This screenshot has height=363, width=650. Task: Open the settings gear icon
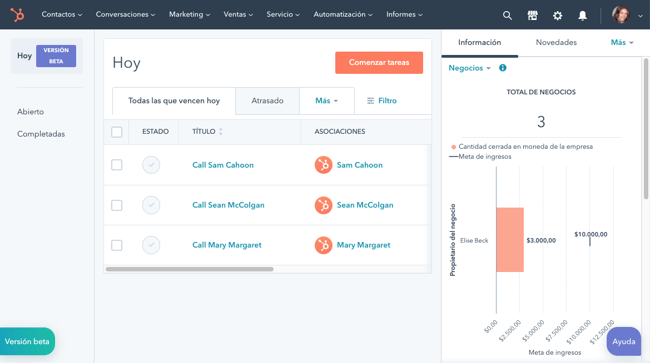[558, 15]
